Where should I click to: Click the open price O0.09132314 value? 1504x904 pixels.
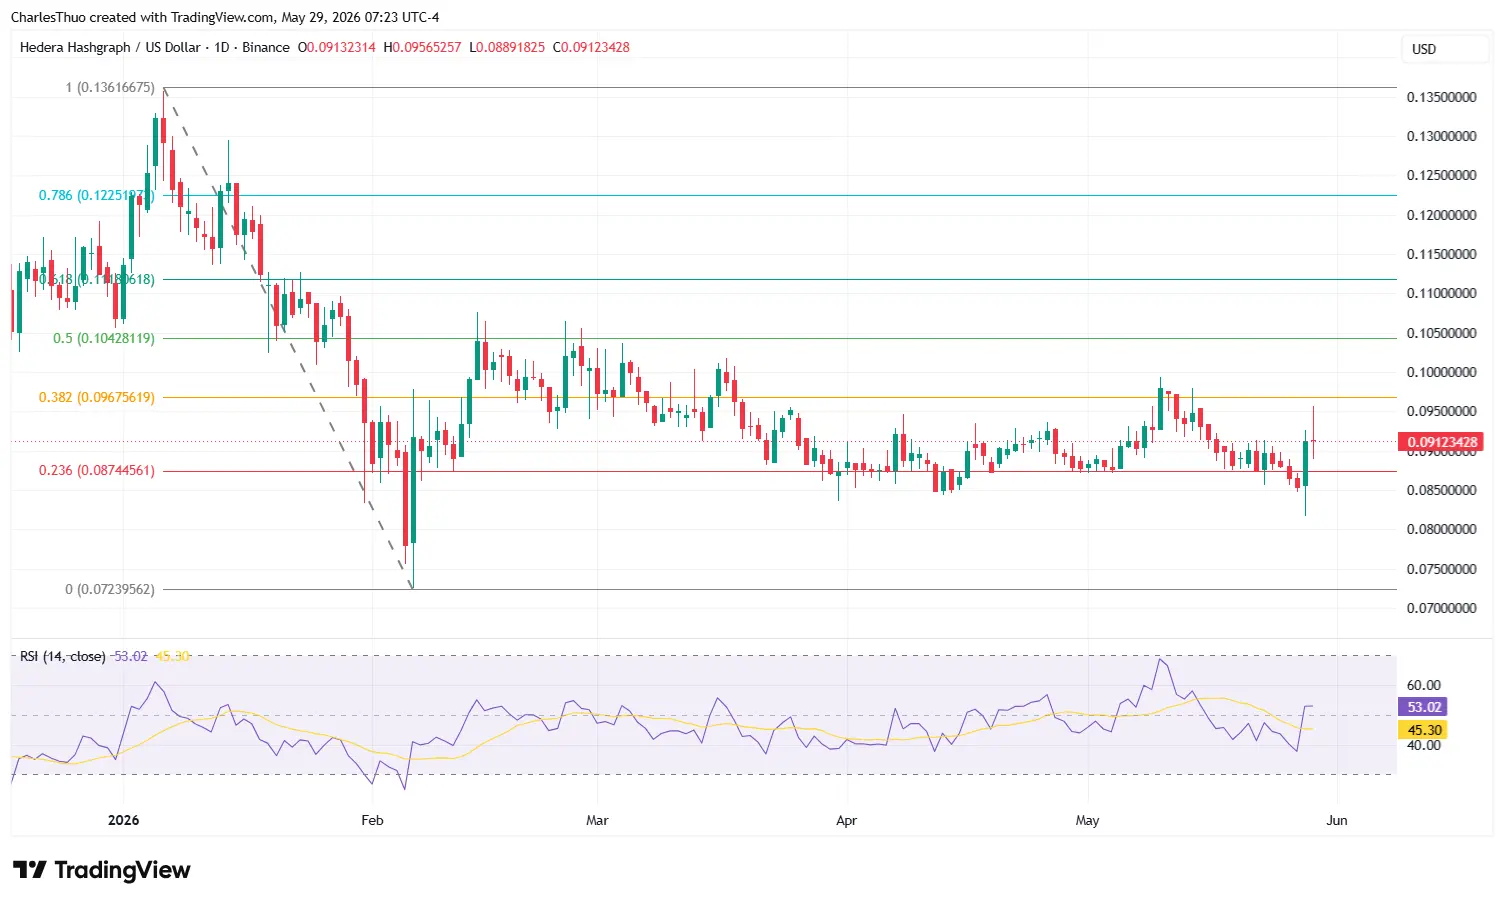point(337,47)
